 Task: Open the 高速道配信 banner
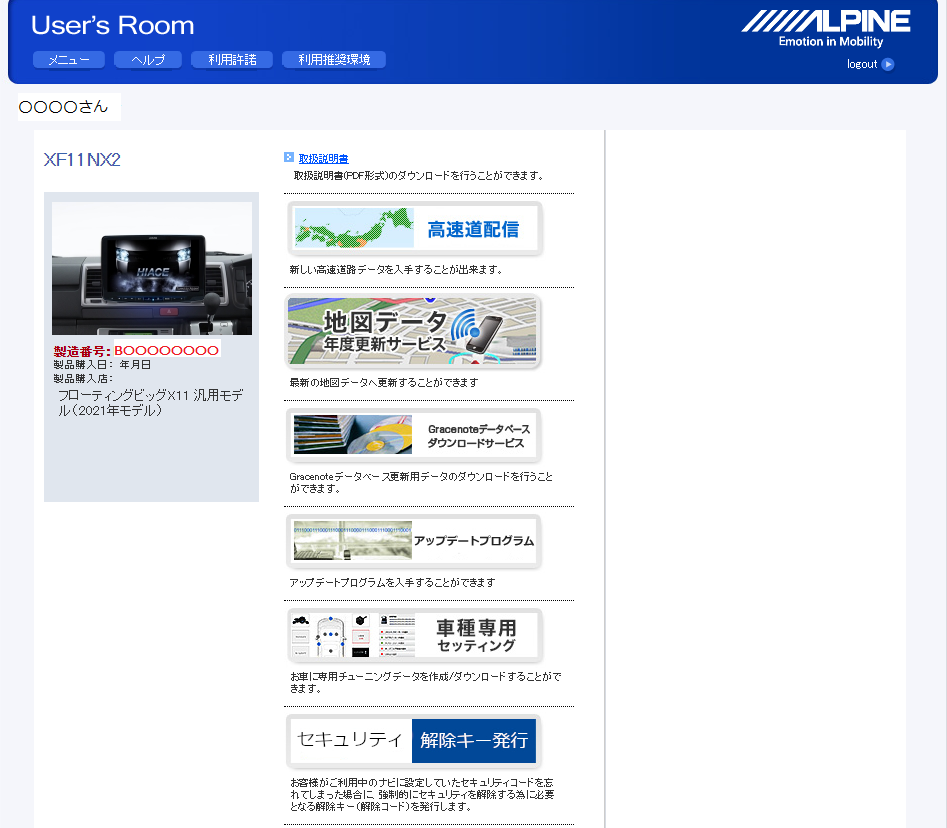point(414,229)
